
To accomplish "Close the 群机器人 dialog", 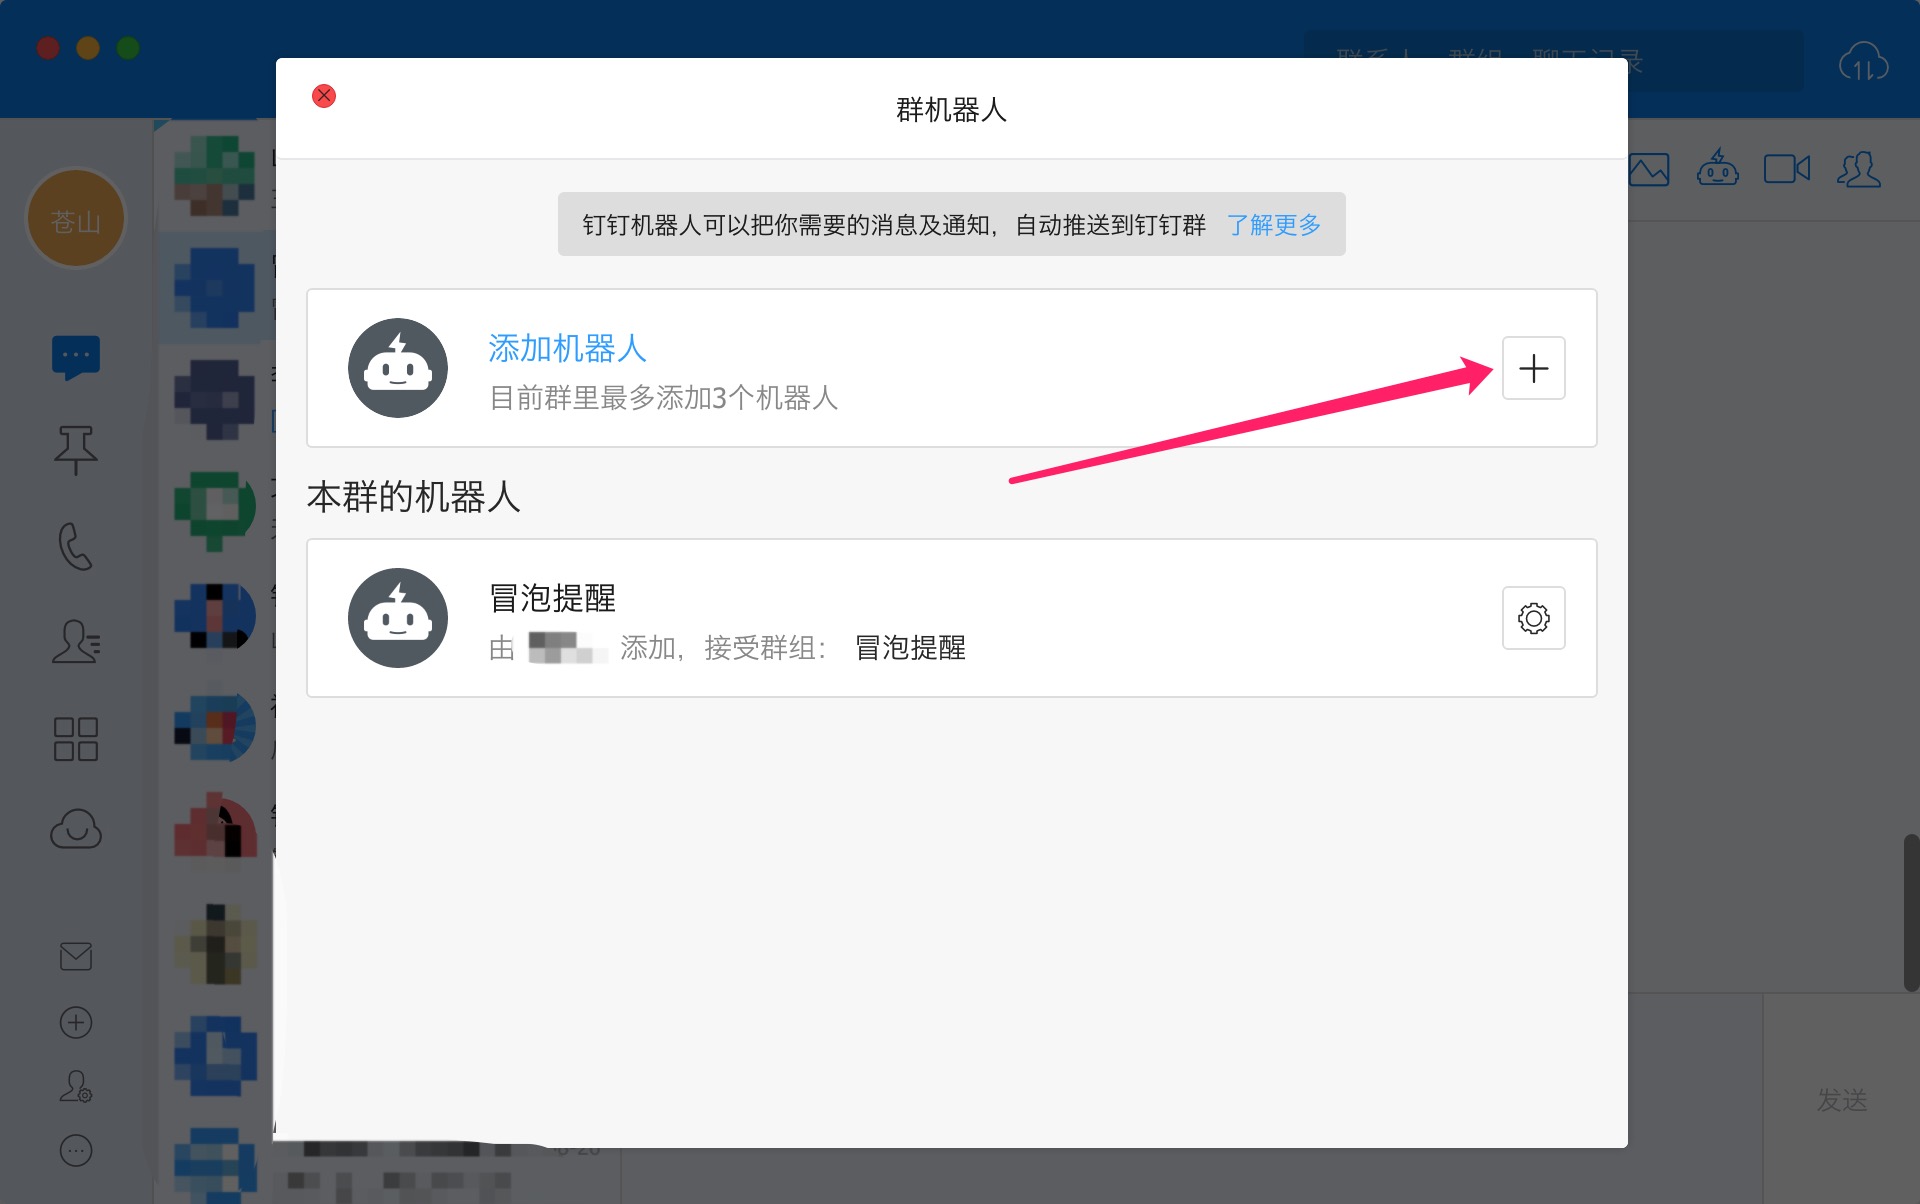I will [x=324, y=96].
